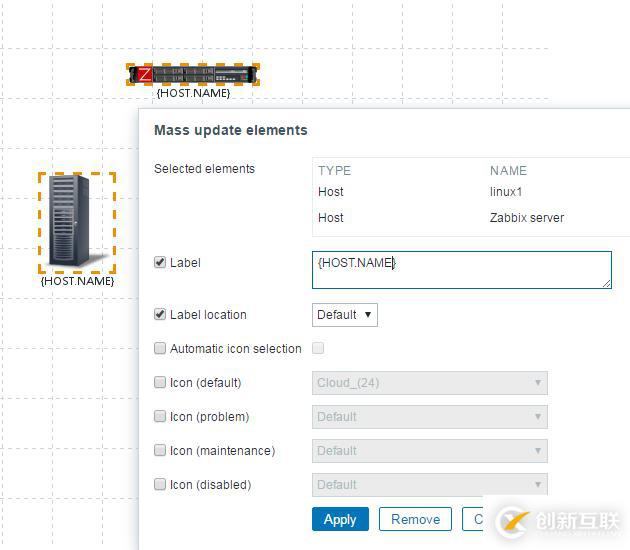Click the Selected elements field label
Viewport: 630px width, 550px height.
click(x=204, y=169)
